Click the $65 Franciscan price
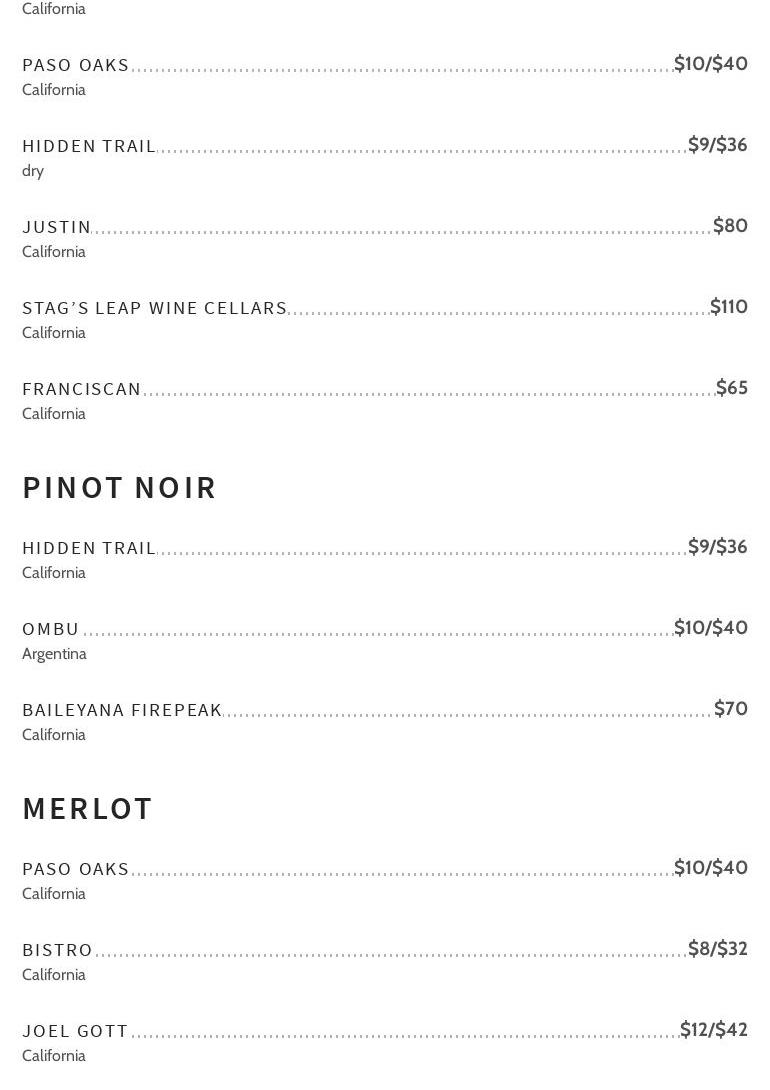 [731, 388]
